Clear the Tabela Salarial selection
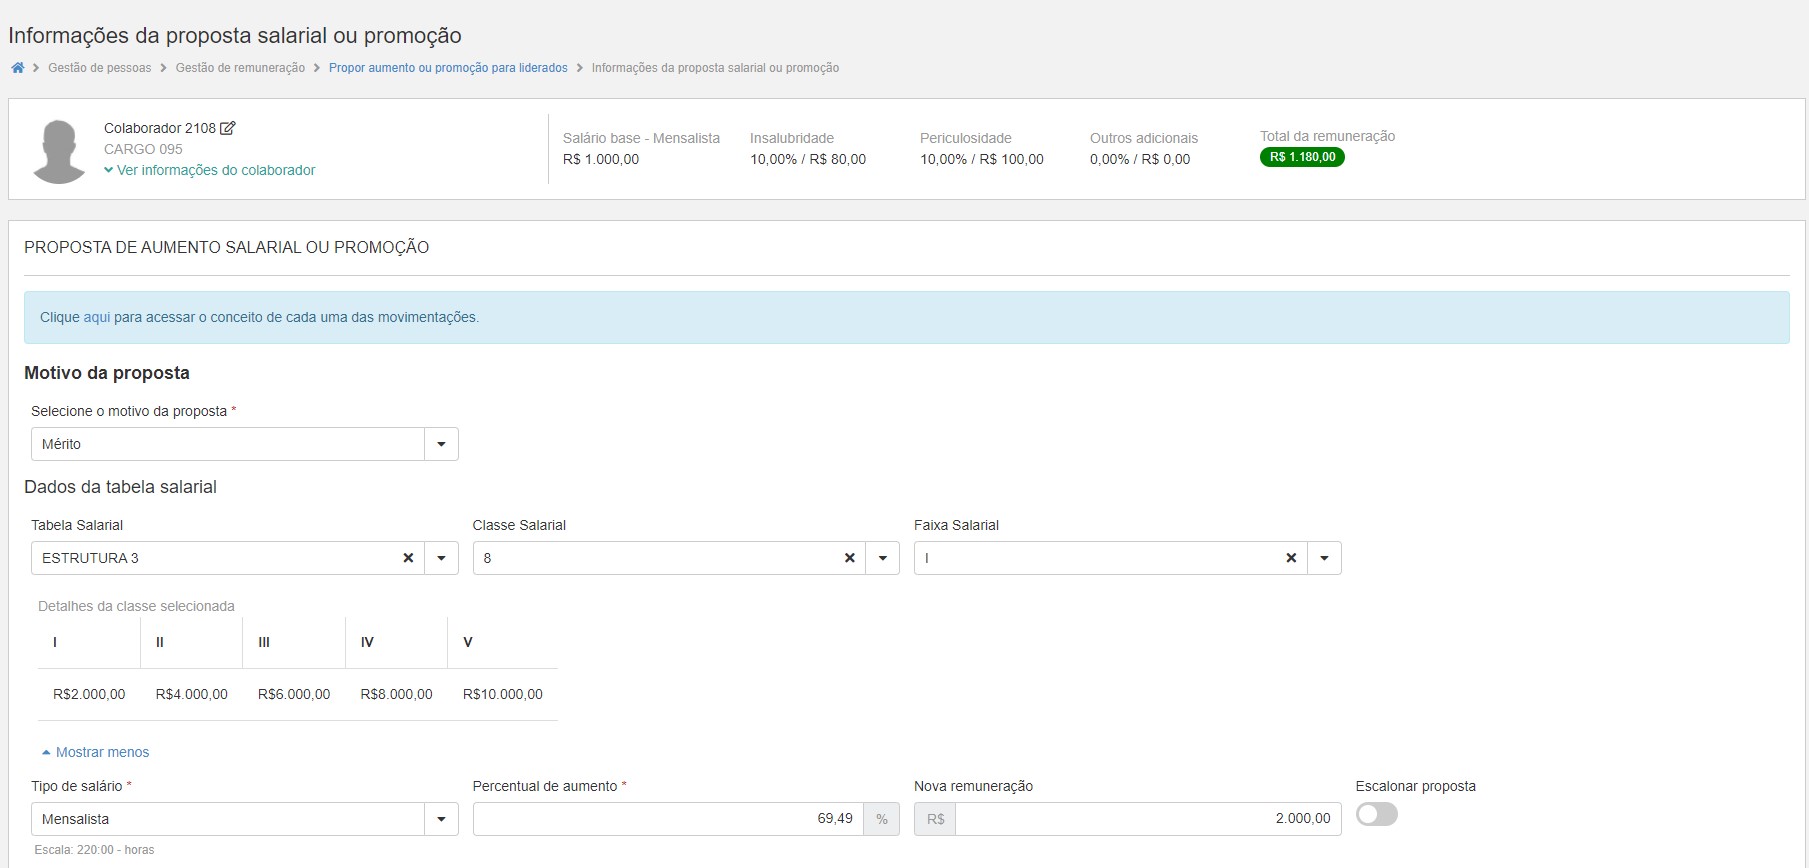Viewport: 1809px width, 868px height. (408, 558)
